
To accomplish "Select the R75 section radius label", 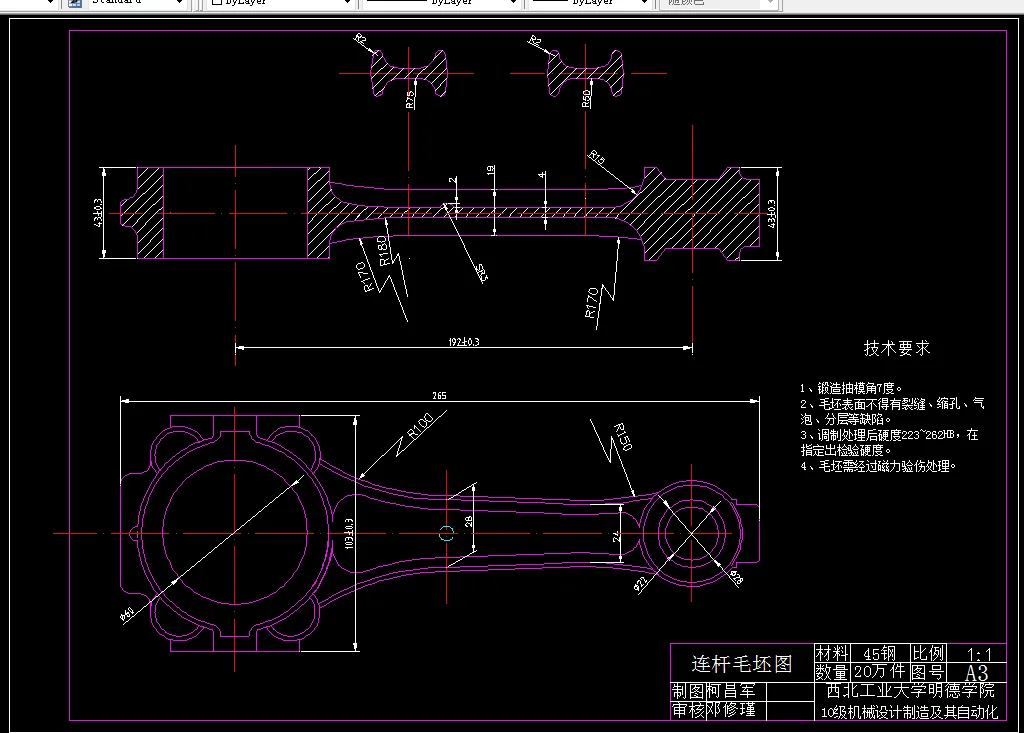I will (x=409, y=99).
